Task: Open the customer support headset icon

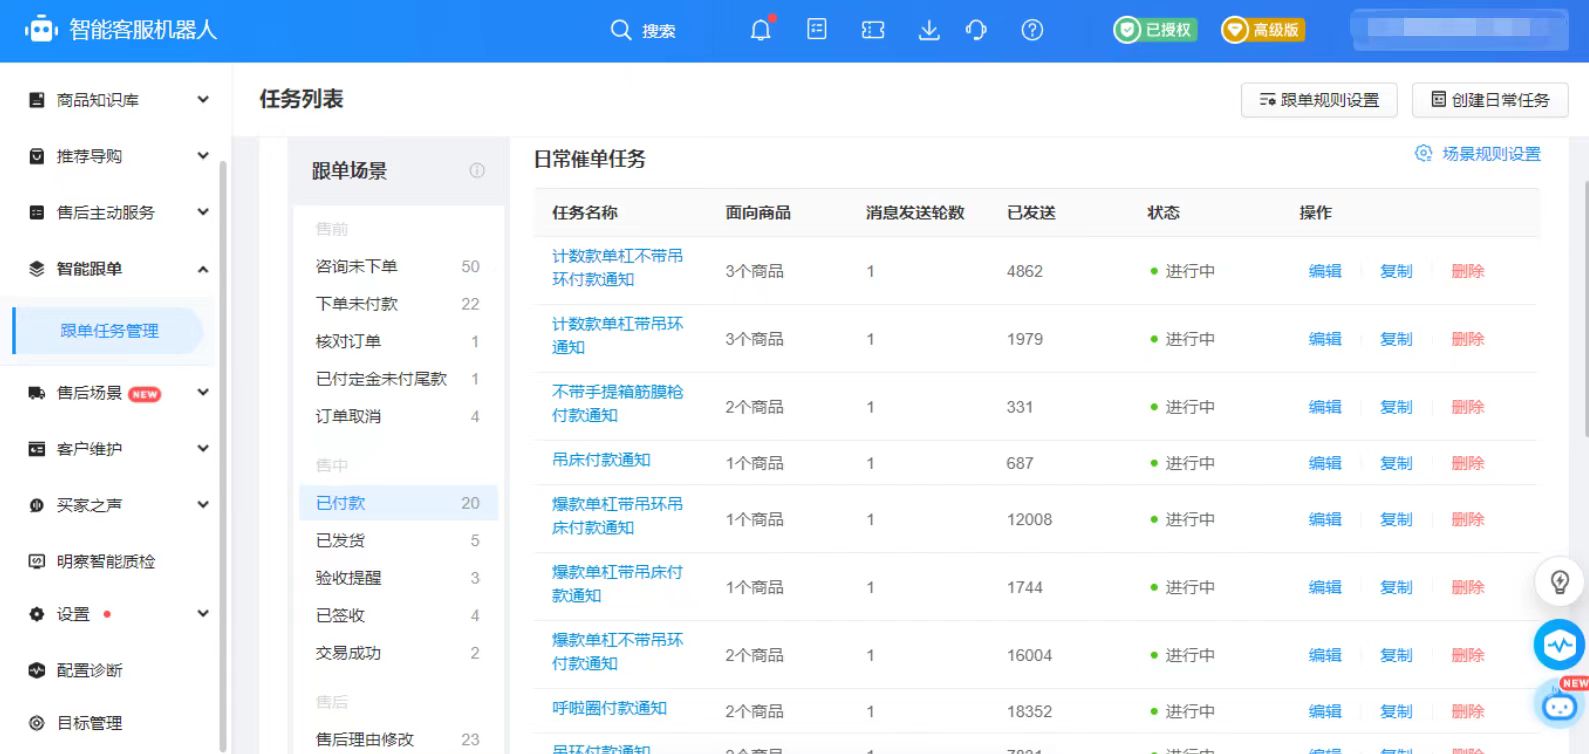Action: click(976, 30)
